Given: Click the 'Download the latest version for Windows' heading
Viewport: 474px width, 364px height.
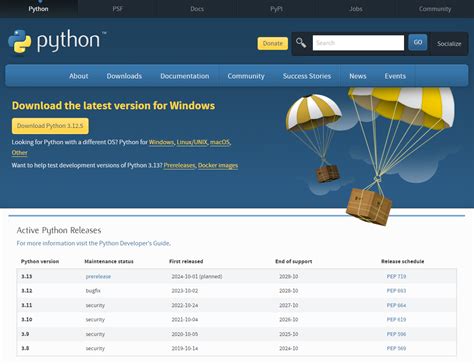Looking at the screenshot, I should [113, 106].
